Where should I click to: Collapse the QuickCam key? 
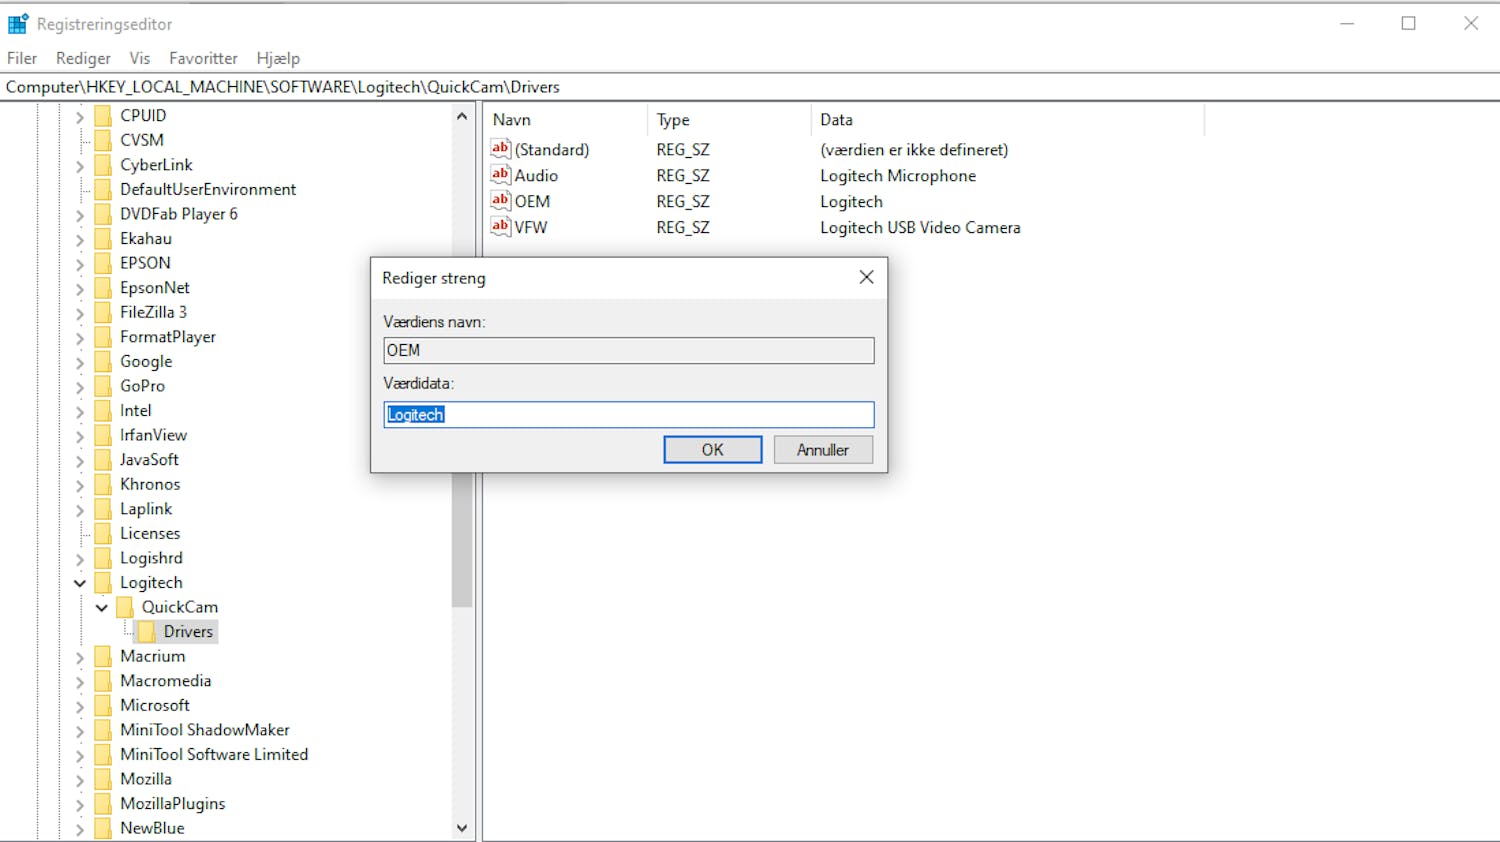click(101, 606)
